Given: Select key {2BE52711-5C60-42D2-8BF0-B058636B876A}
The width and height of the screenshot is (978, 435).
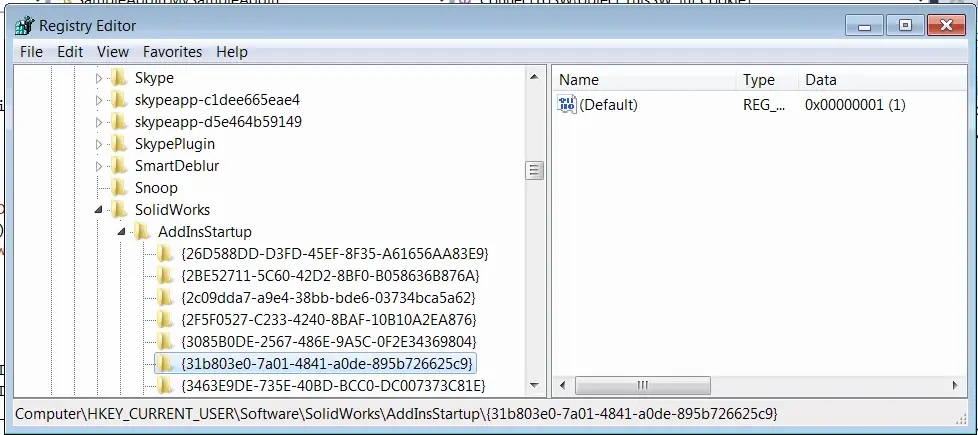Looking at the screenshot, I should [330, 275].
